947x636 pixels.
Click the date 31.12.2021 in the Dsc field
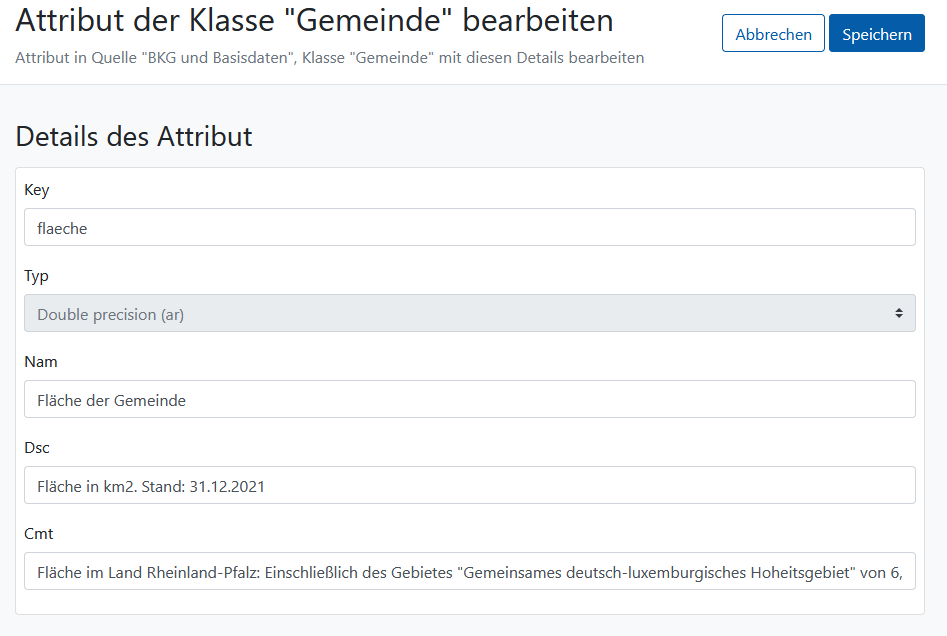(x=227, y=486)
